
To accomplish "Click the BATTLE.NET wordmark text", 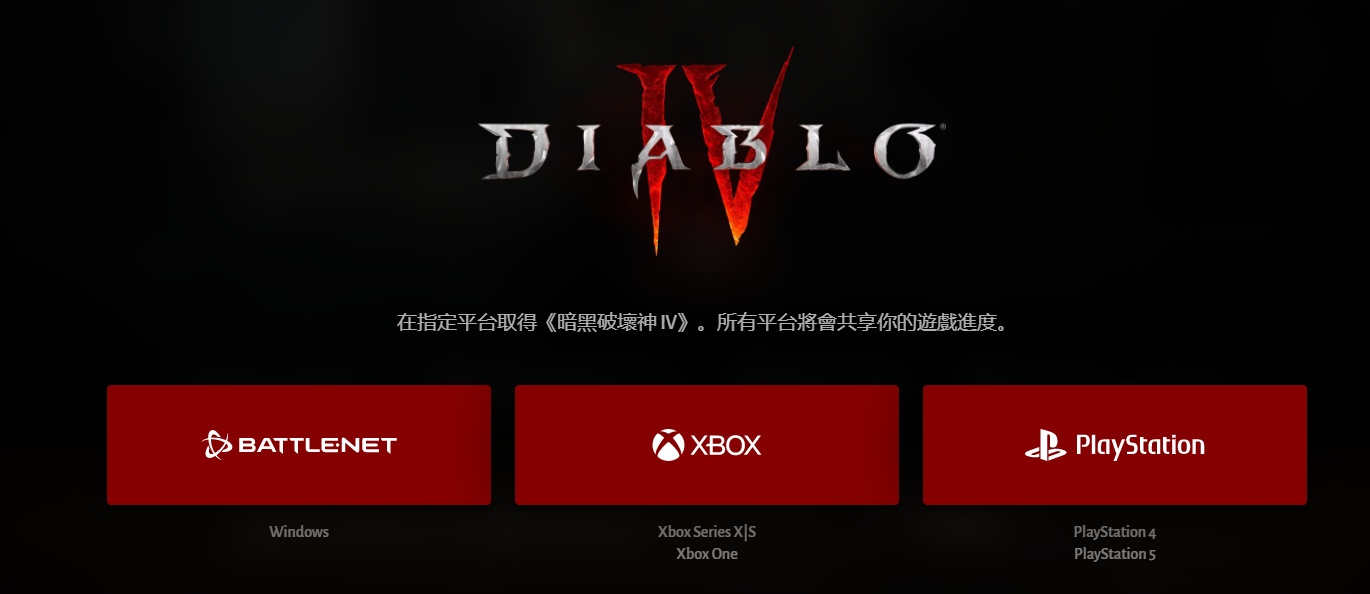I will click(318, 445).
